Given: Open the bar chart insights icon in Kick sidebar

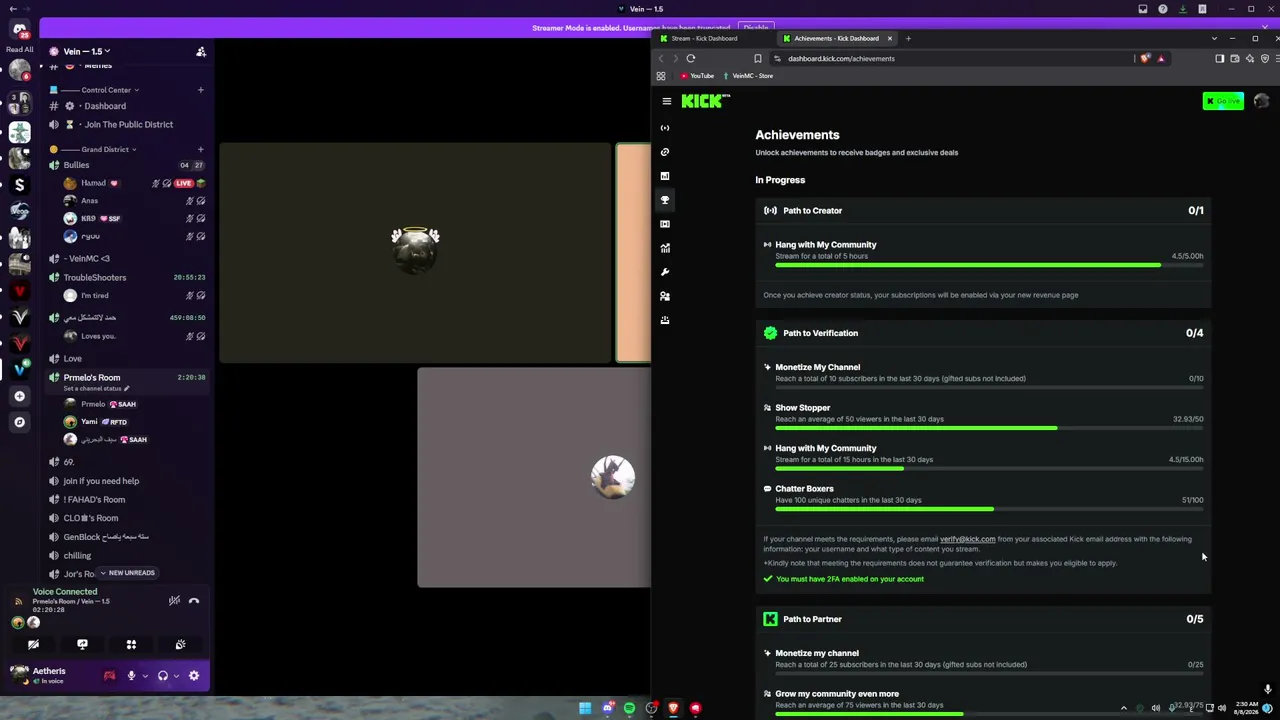Looking at the screenshot, I should pos(665,176).
